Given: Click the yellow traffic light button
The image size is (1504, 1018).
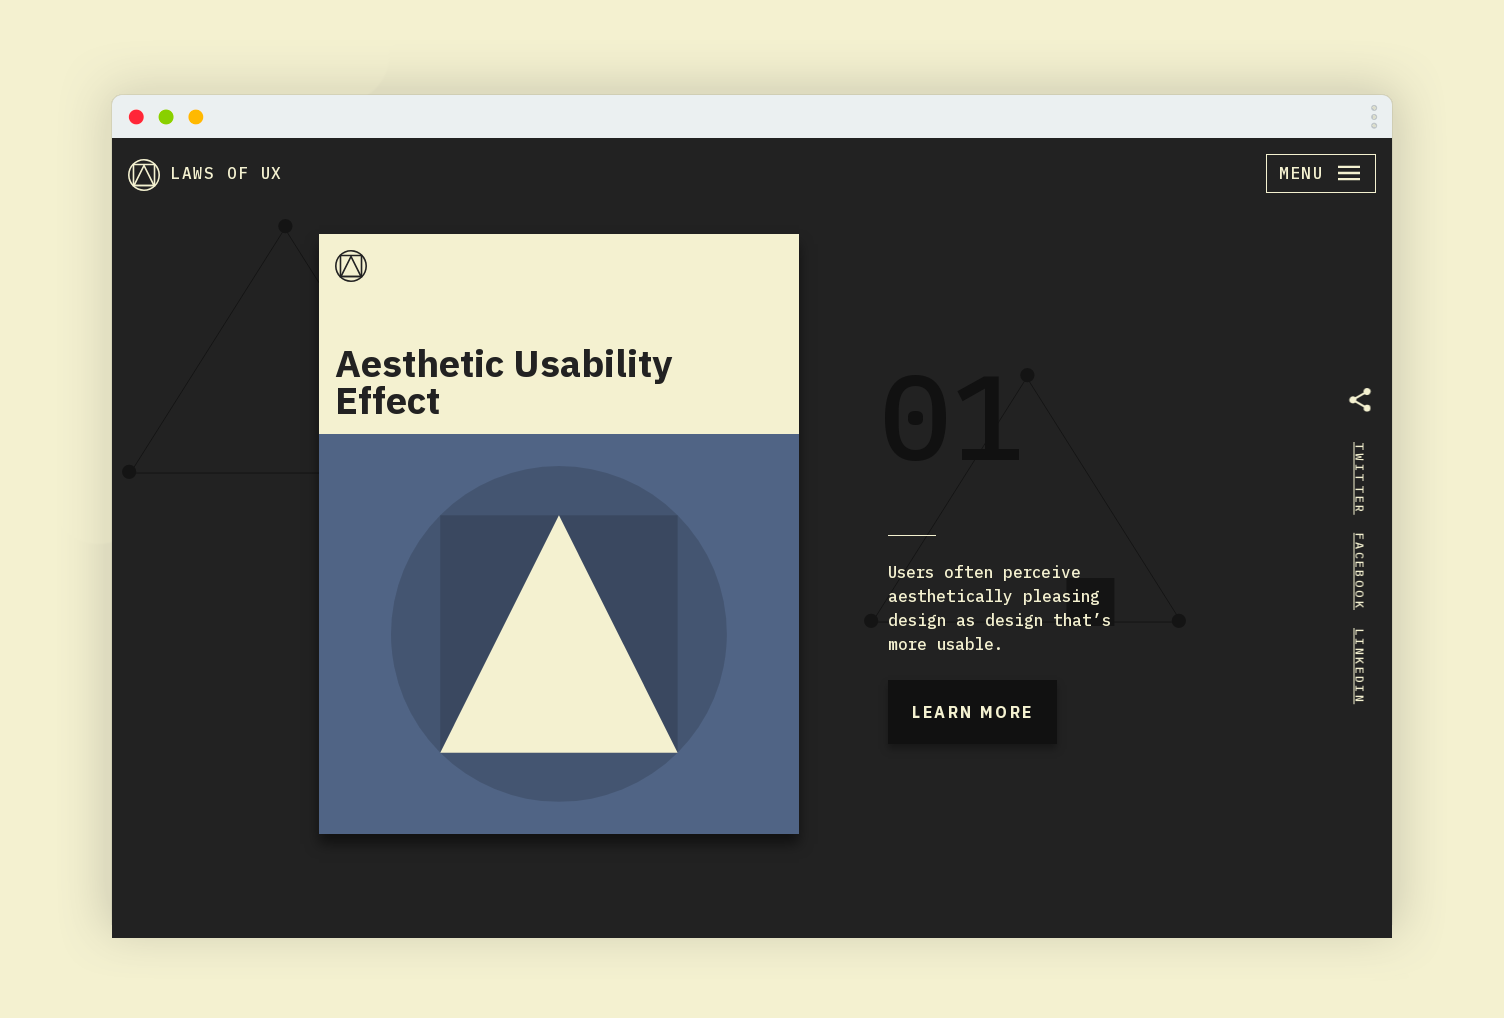Looking at the screenshot, I should pyautogui.click(x=196, y=116).
